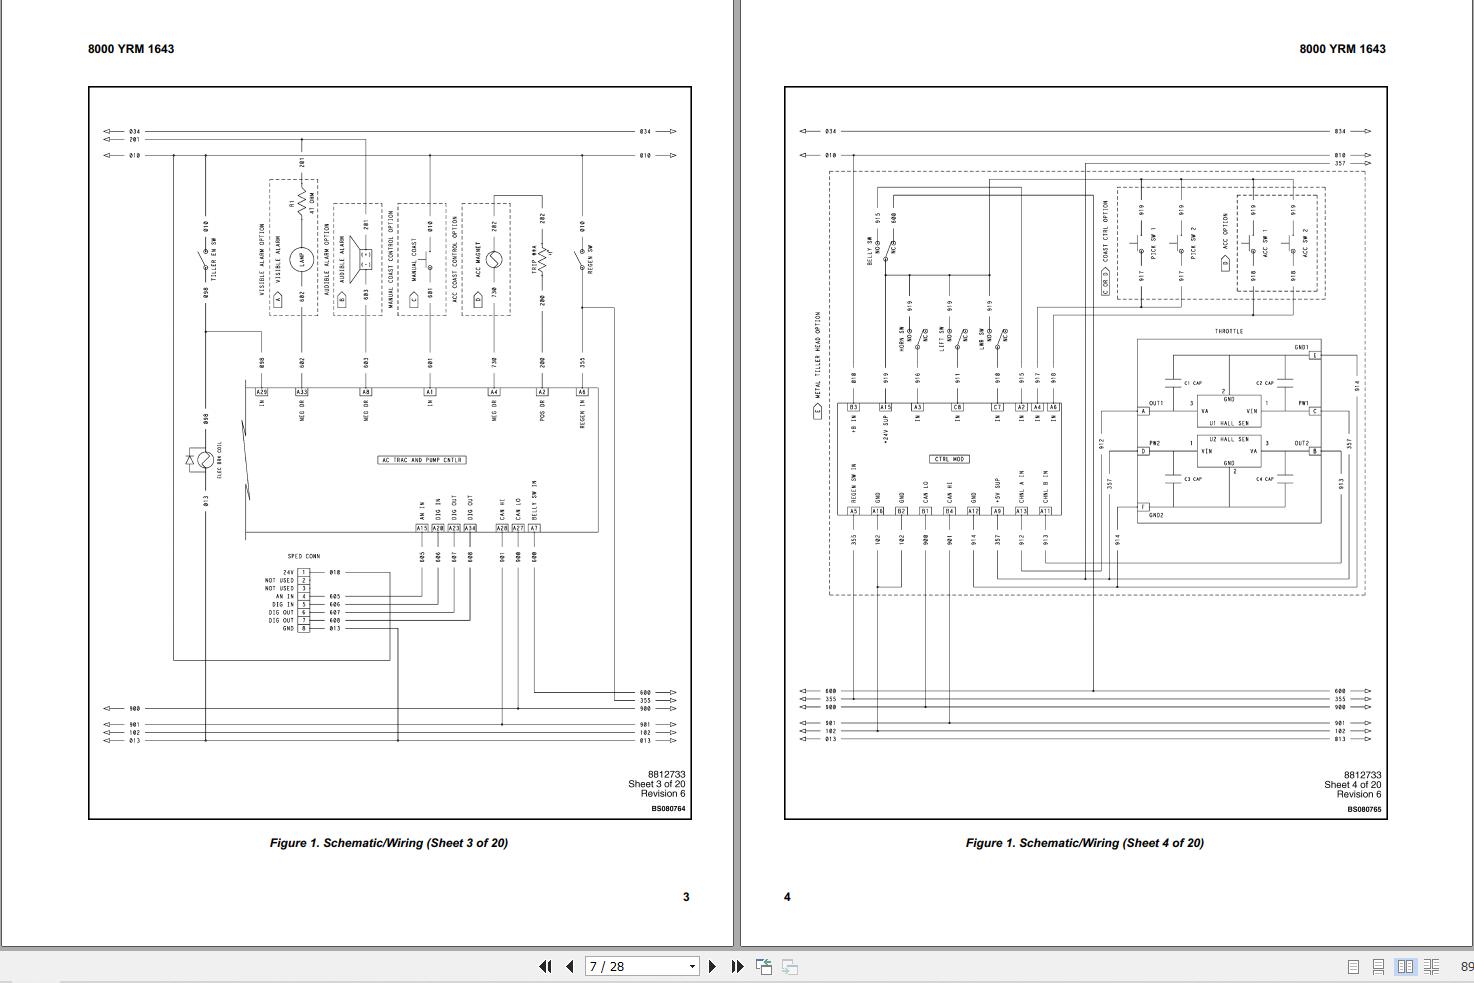1474x983 pixels.
Task: Click the BS080765 drawing code
Action: pyautogui.click(x=1364, y=809)
